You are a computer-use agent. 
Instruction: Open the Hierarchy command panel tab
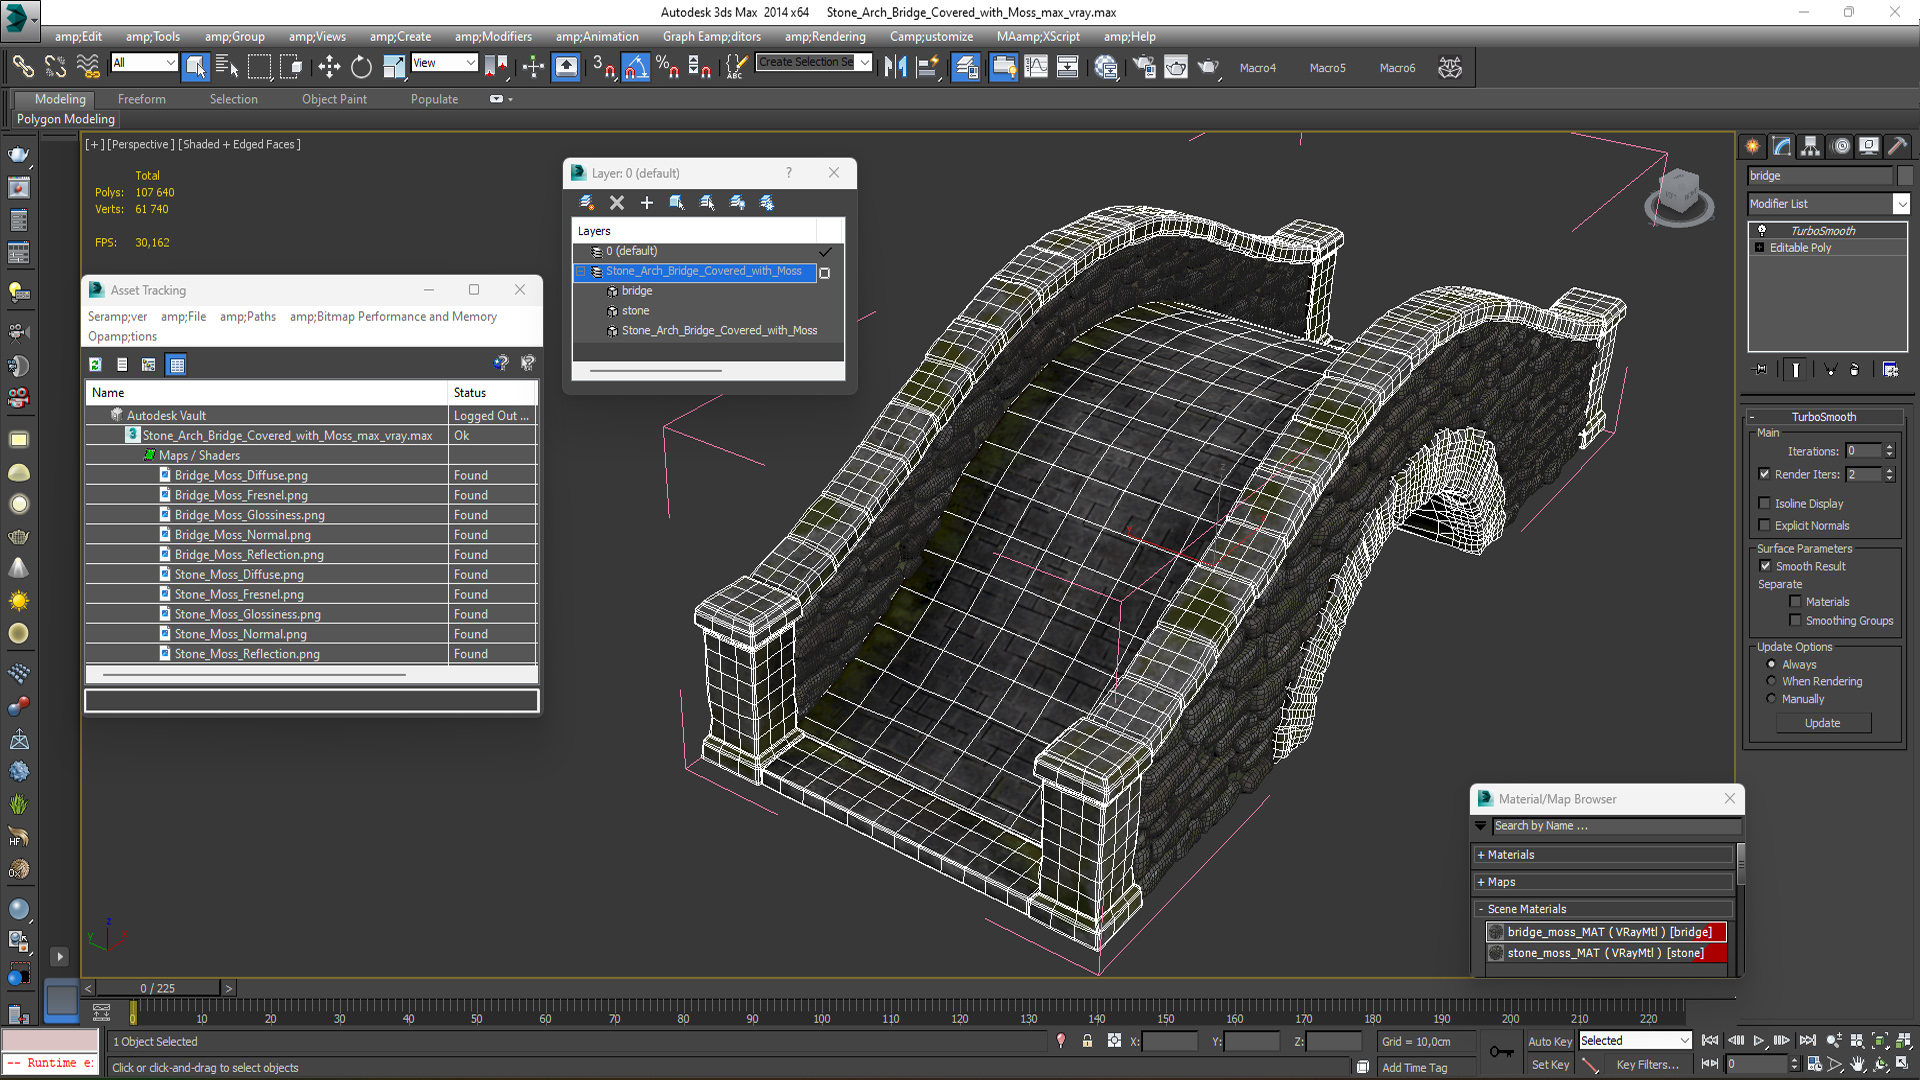click(1810, 146)
